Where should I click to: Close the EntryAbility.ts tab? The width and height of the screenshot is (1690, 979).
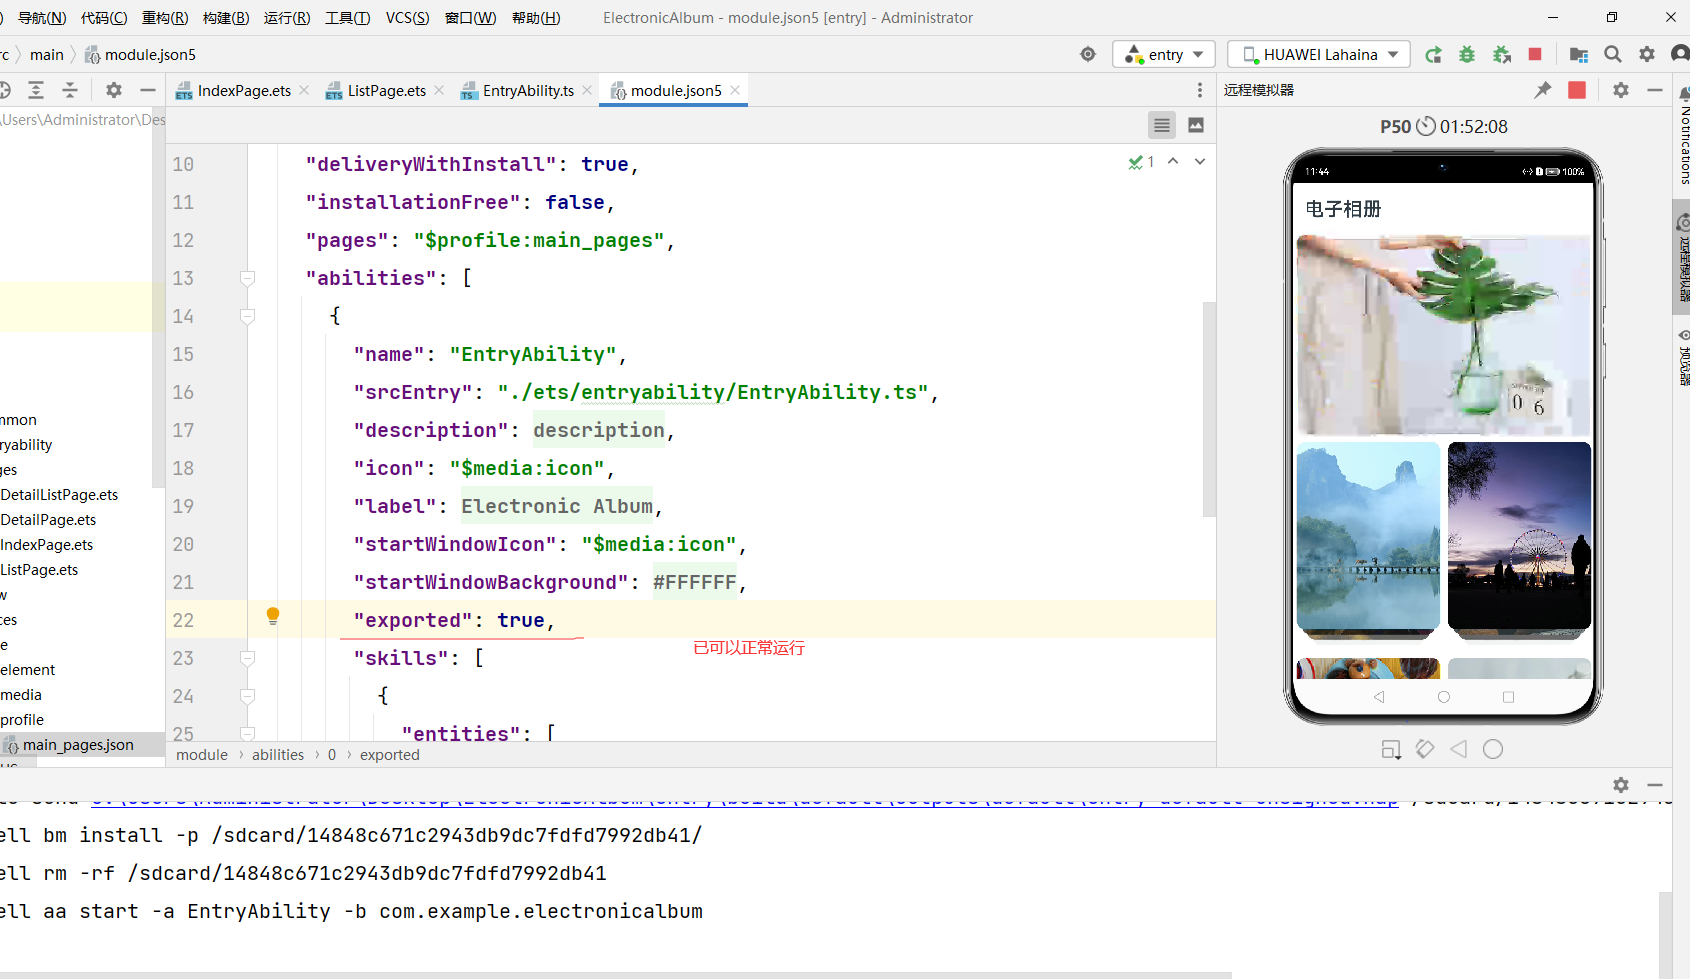coord(587,90)
